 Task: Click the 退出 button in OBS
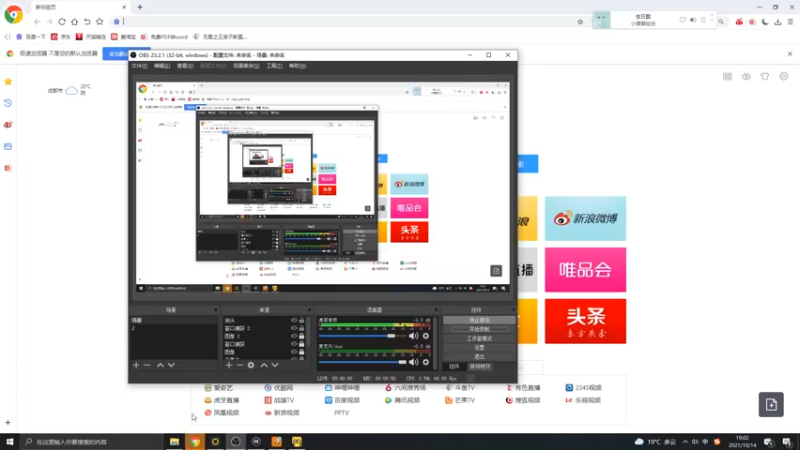pyautogui.click(x=479, y=357)
